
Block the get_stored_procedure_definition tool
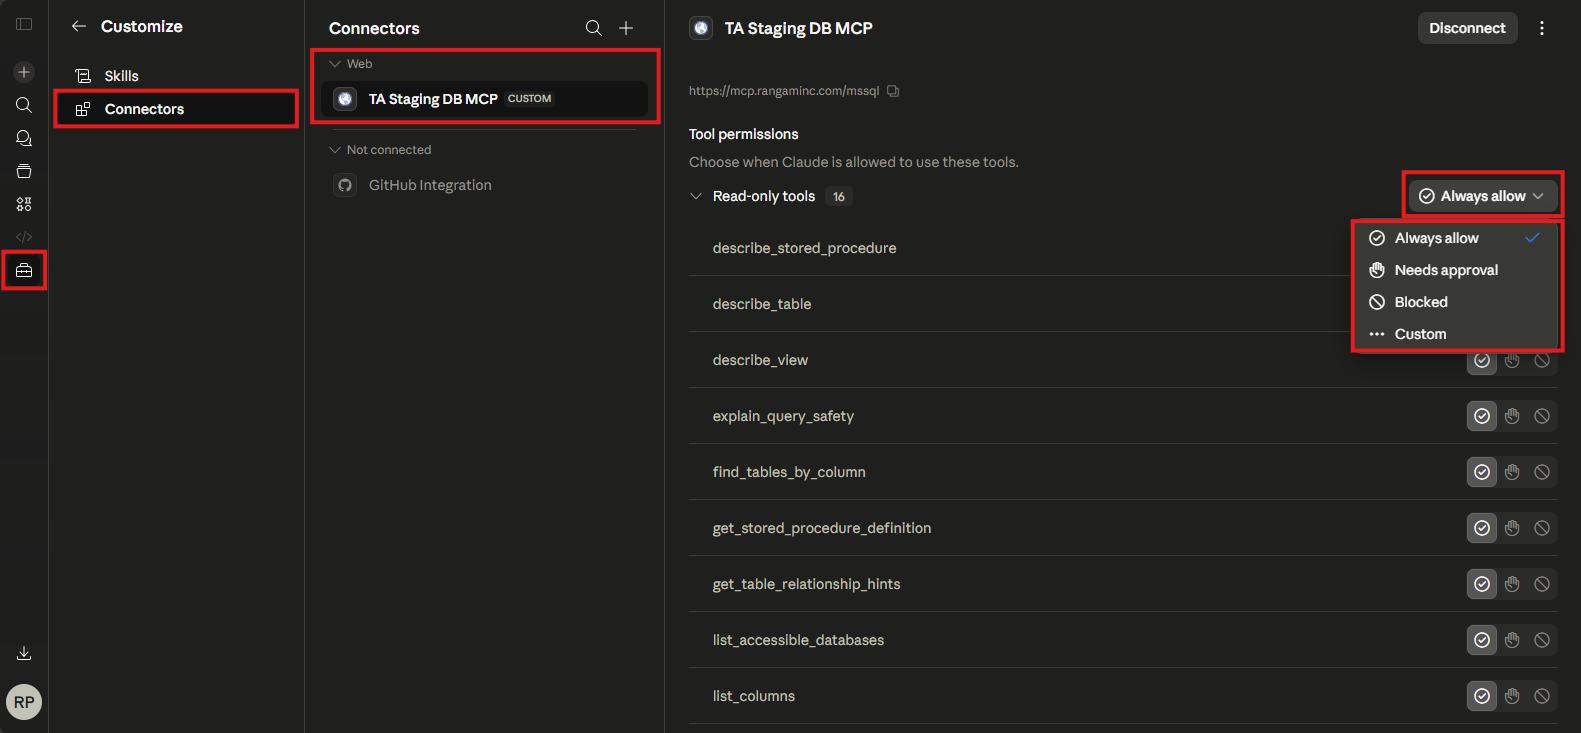pos(1542,528)
